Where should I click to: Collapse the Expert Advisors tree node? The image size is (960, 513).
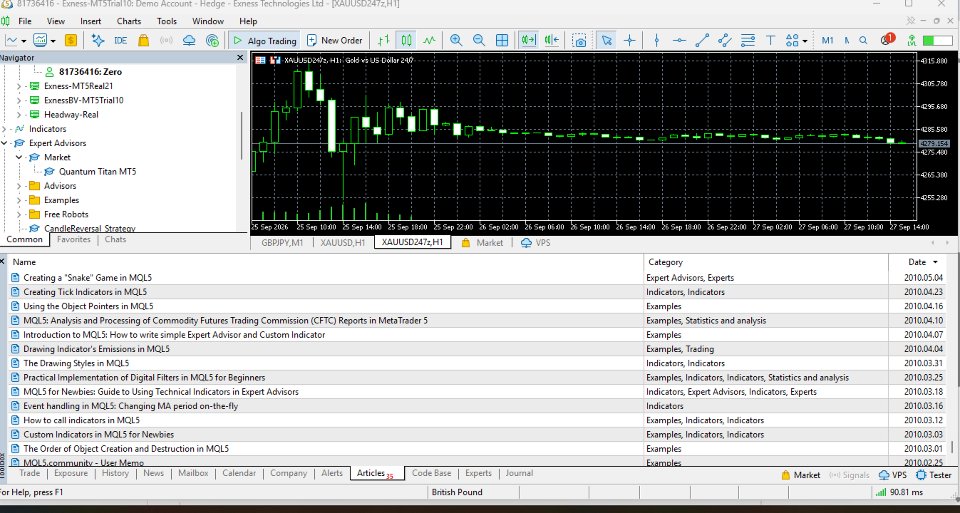4,143
